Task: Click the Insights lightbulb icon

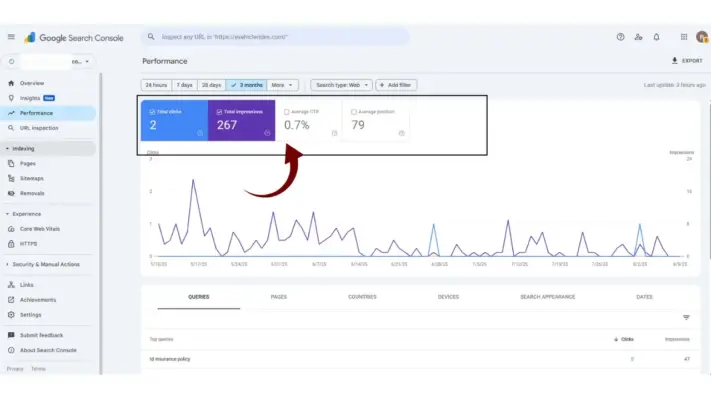Action: coord(11,98)
